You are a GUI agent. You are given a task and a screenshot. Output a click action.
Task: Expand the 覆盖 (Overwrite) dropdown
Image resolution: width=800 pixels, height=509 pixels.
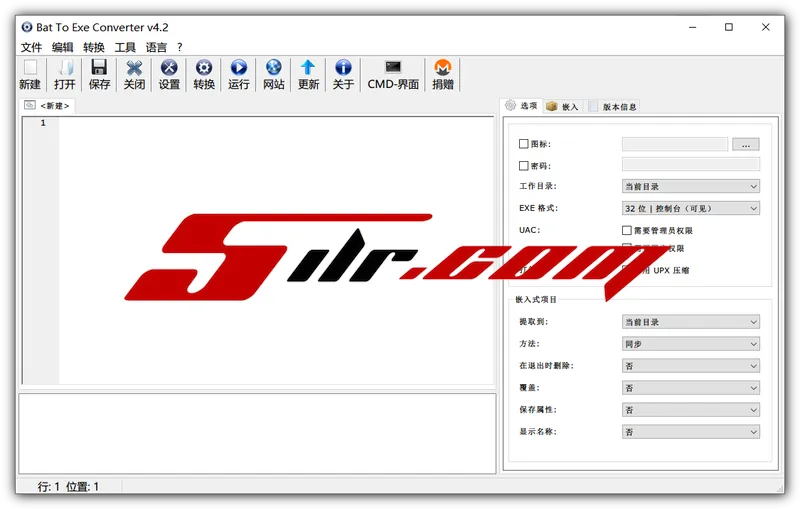tap(691, 388)
